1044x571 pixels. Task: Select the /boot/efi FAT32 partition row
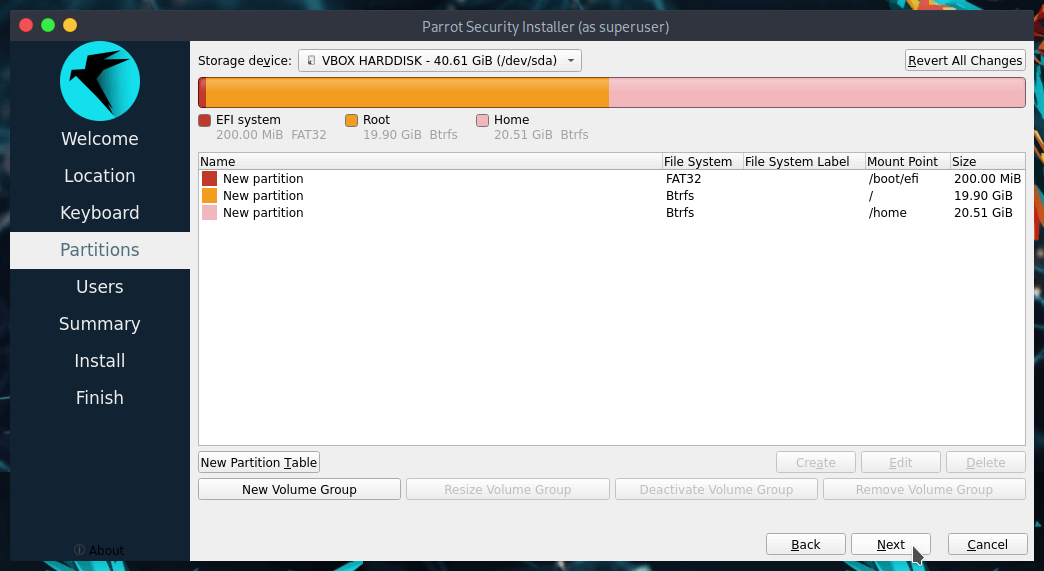(x=611, y=179)
